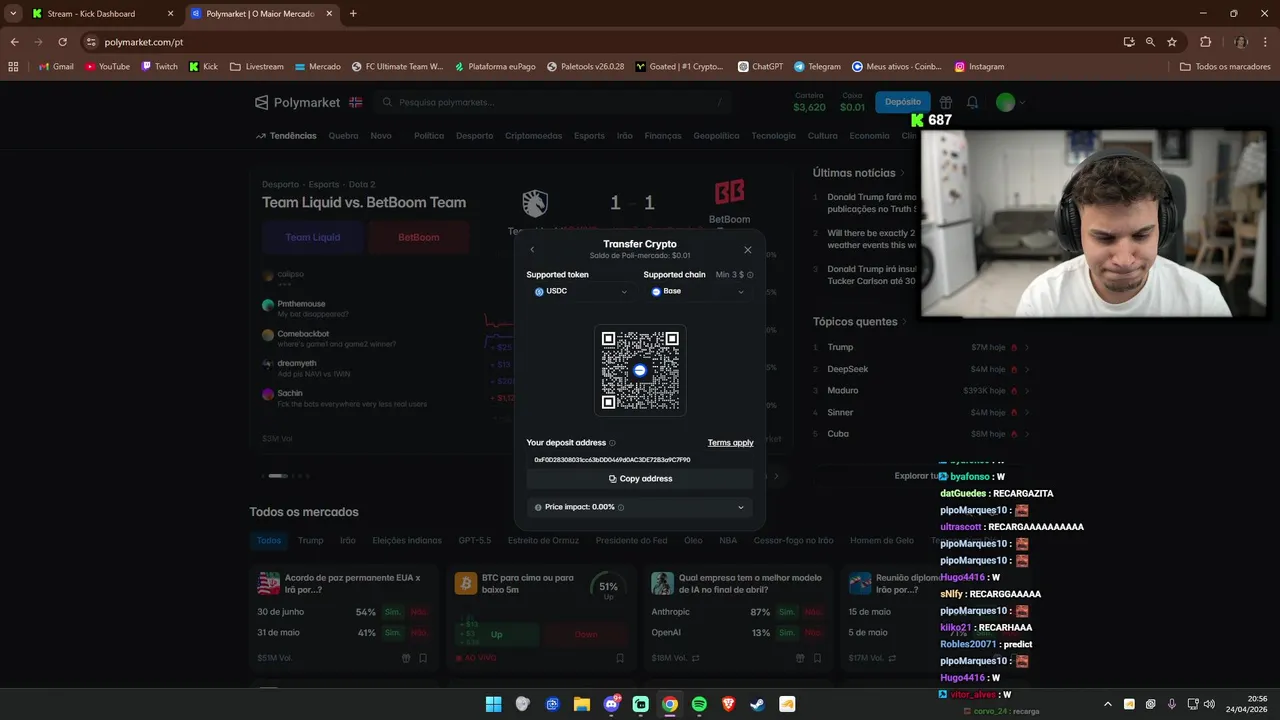The width and height of the screenshot is (1280, 720).
Task: Open the notifications bell
Action: (972, 102)
